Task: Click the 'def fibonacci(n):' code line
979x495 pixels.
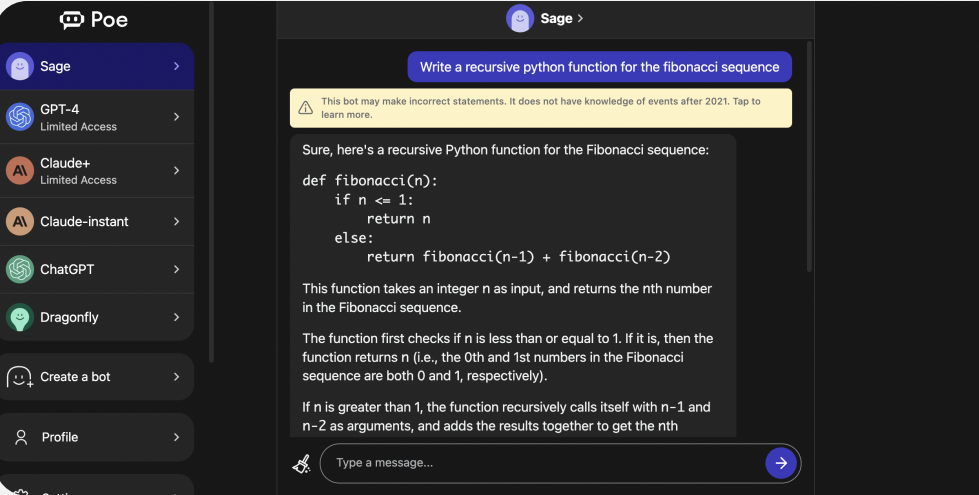Action: tap(370, 181)
